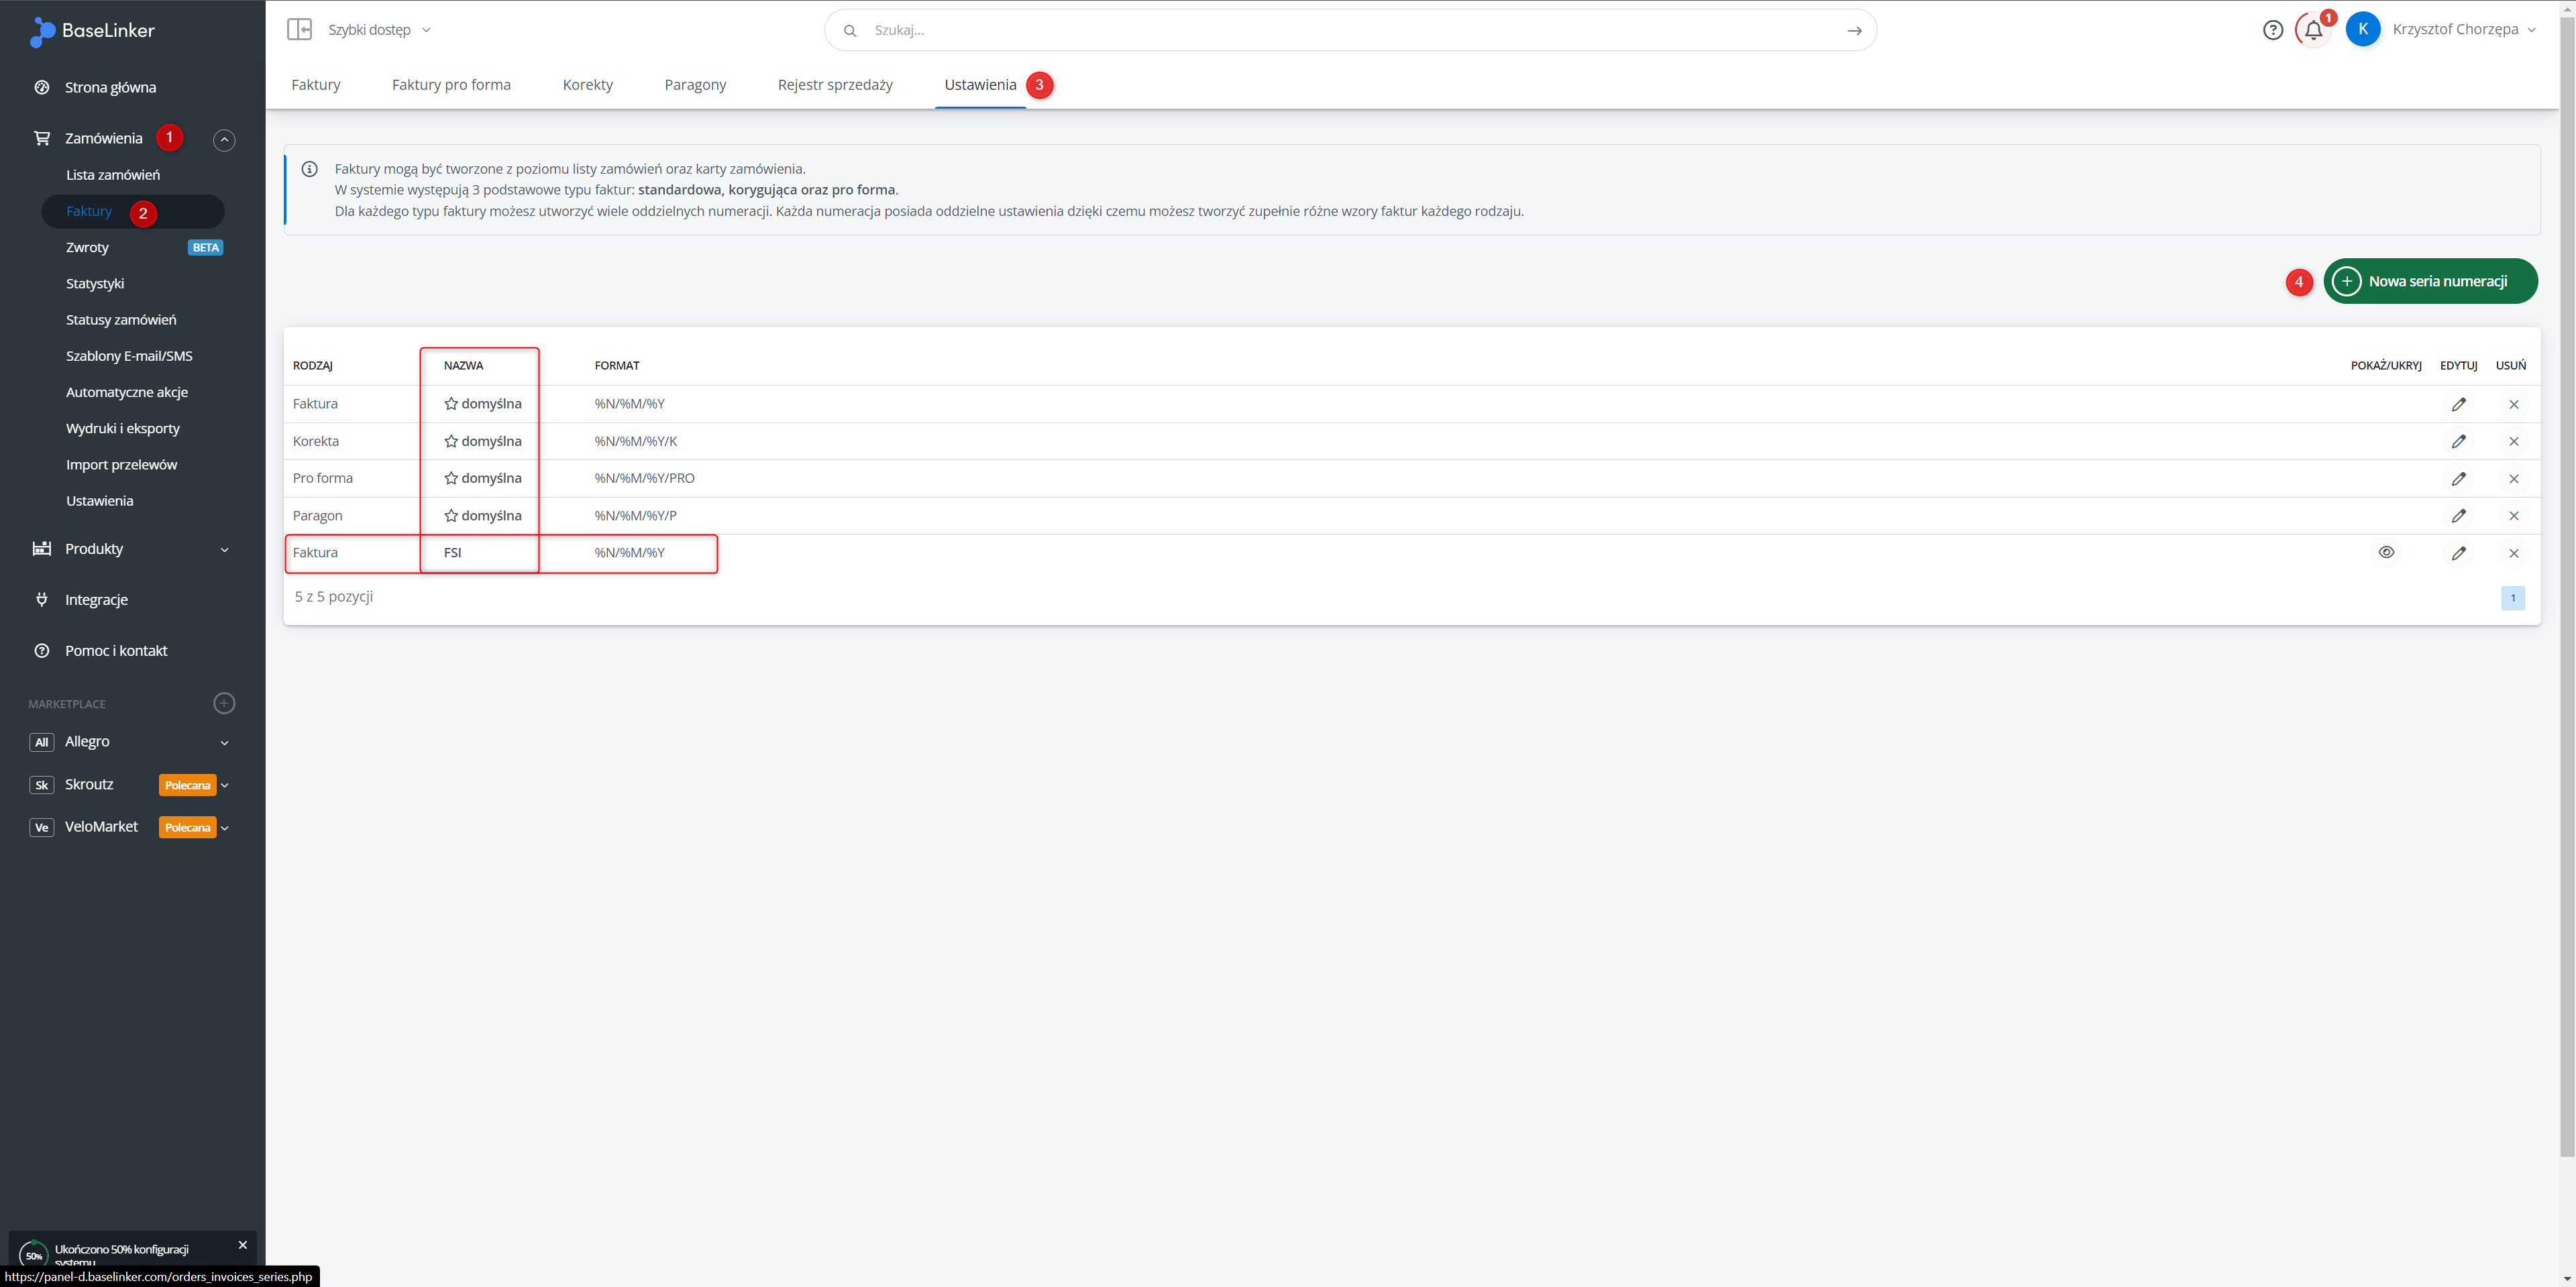
Task: Collapse the Zamówienia menu section
Action: 224,140
